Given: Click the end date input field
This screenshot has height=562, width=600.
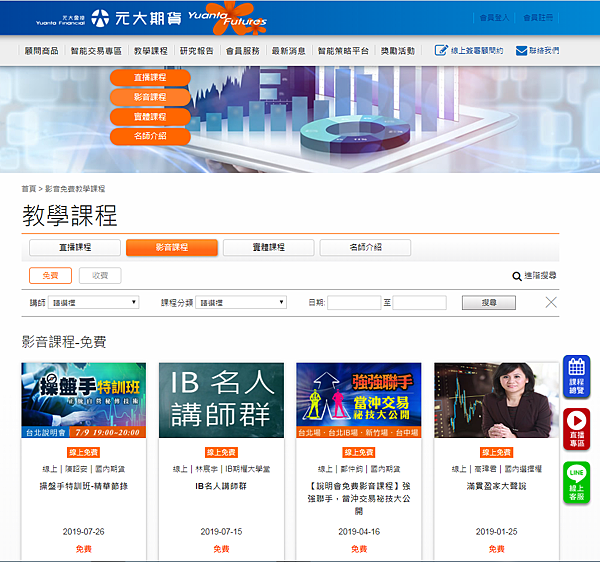Looking at the screenshot, I should click(x=419, y=302).
